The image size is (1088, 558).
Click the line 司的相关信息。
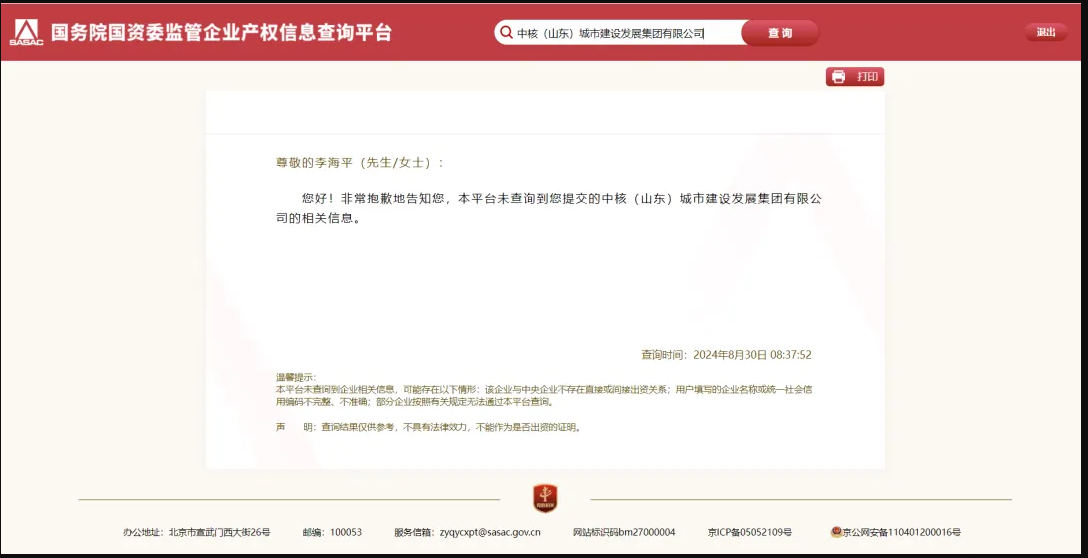[320, 219]
